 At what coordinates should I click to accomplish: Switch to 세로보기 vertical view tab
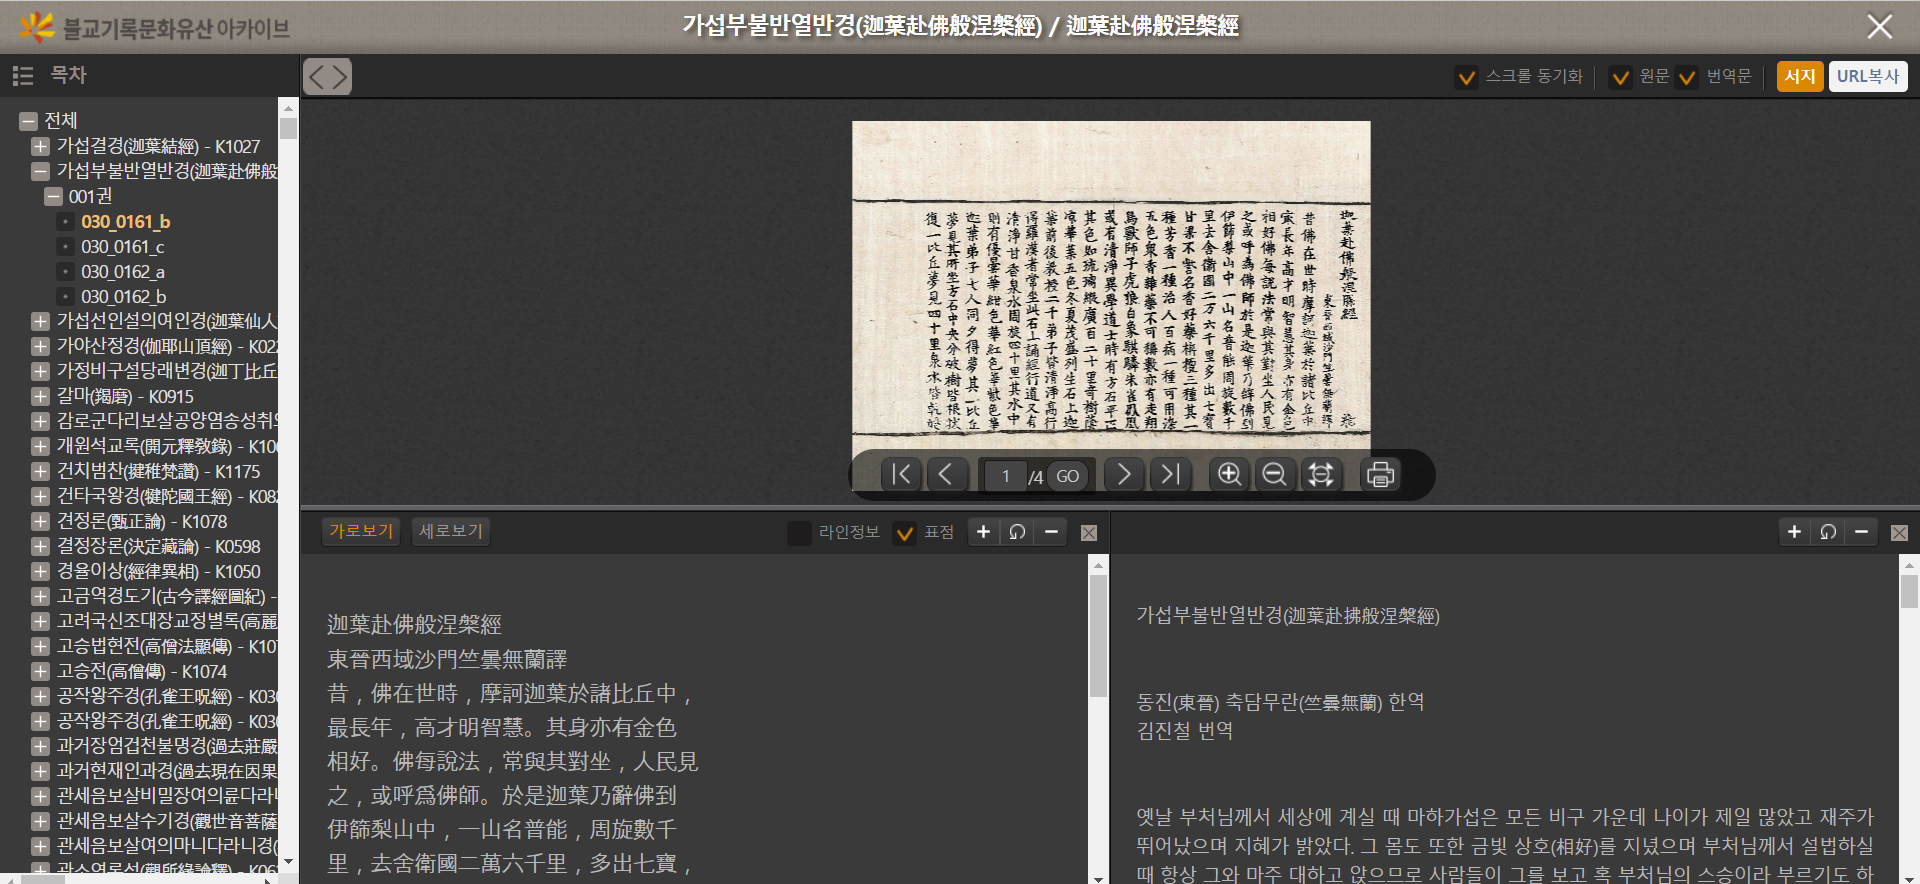click(450, 531)
